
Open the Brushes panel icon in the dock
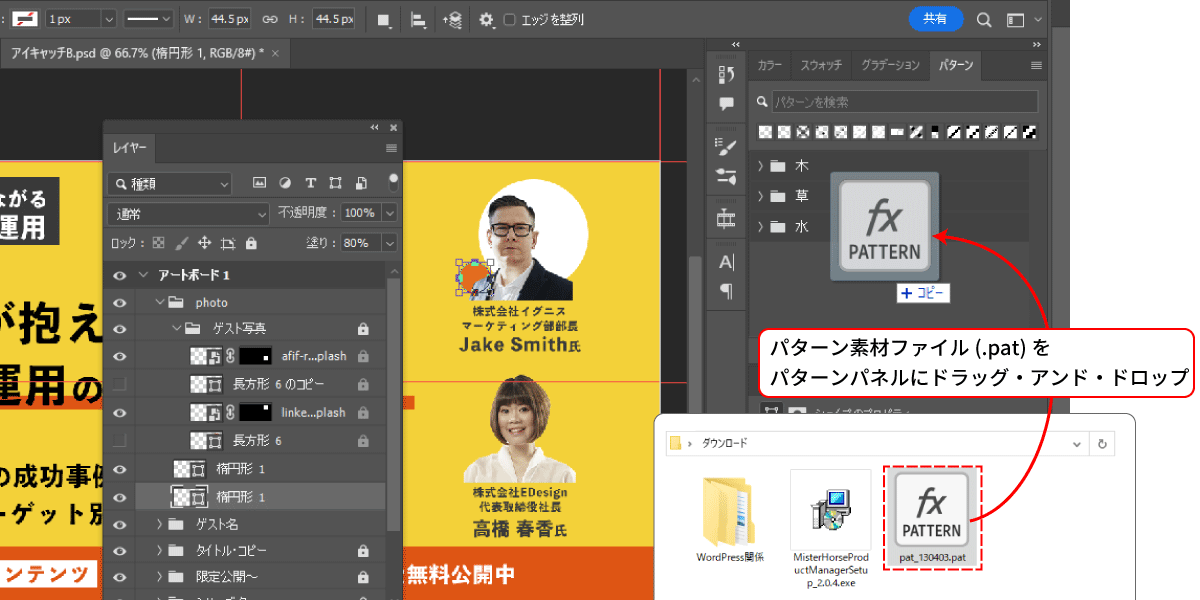[727, 146]
